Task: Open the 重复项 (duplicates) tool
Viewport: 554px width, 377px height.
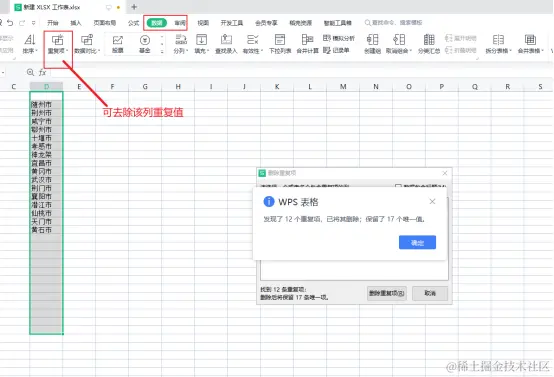Action: click(57, 44)
